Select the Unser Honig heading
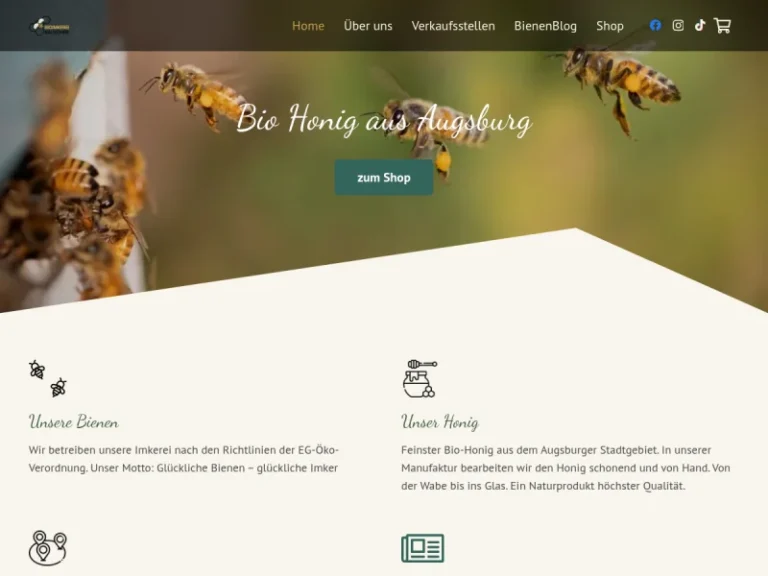 pos(440,422)
